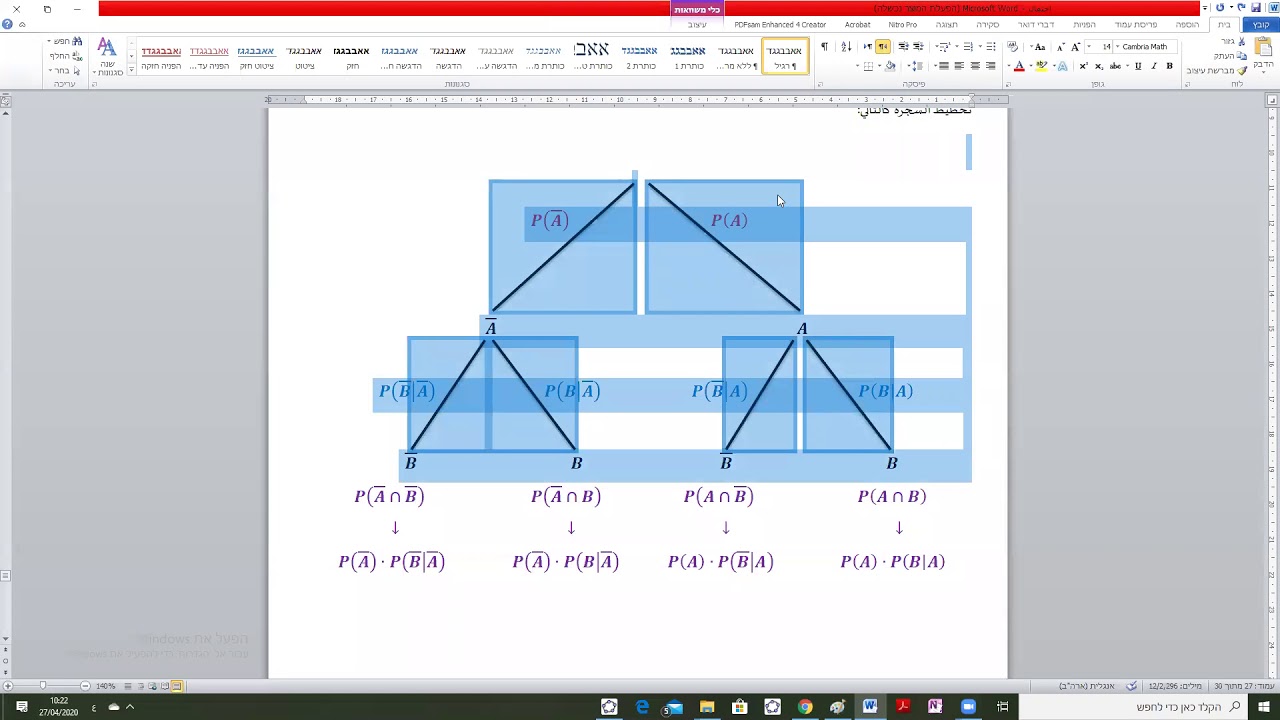Screen dimensions: 1280x720
Task: Open text effects glowing A icon
Action: [x=1062, y=66]
